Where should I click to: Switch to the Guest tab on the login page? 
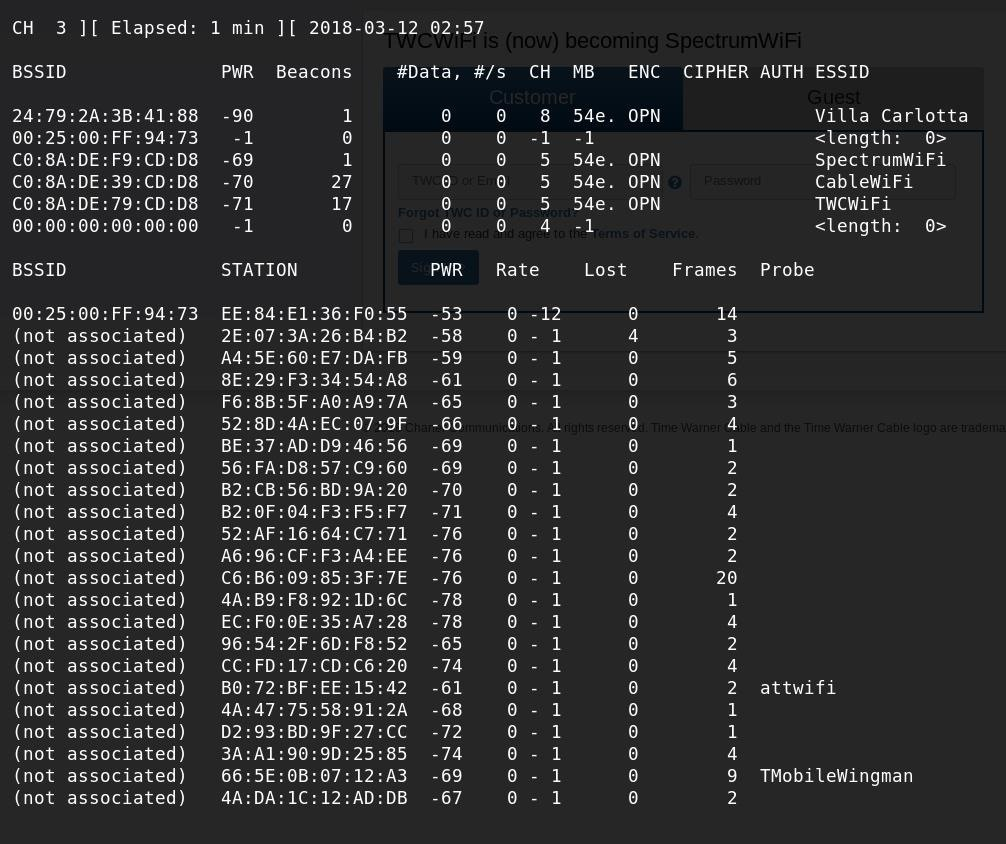[833, 98]
